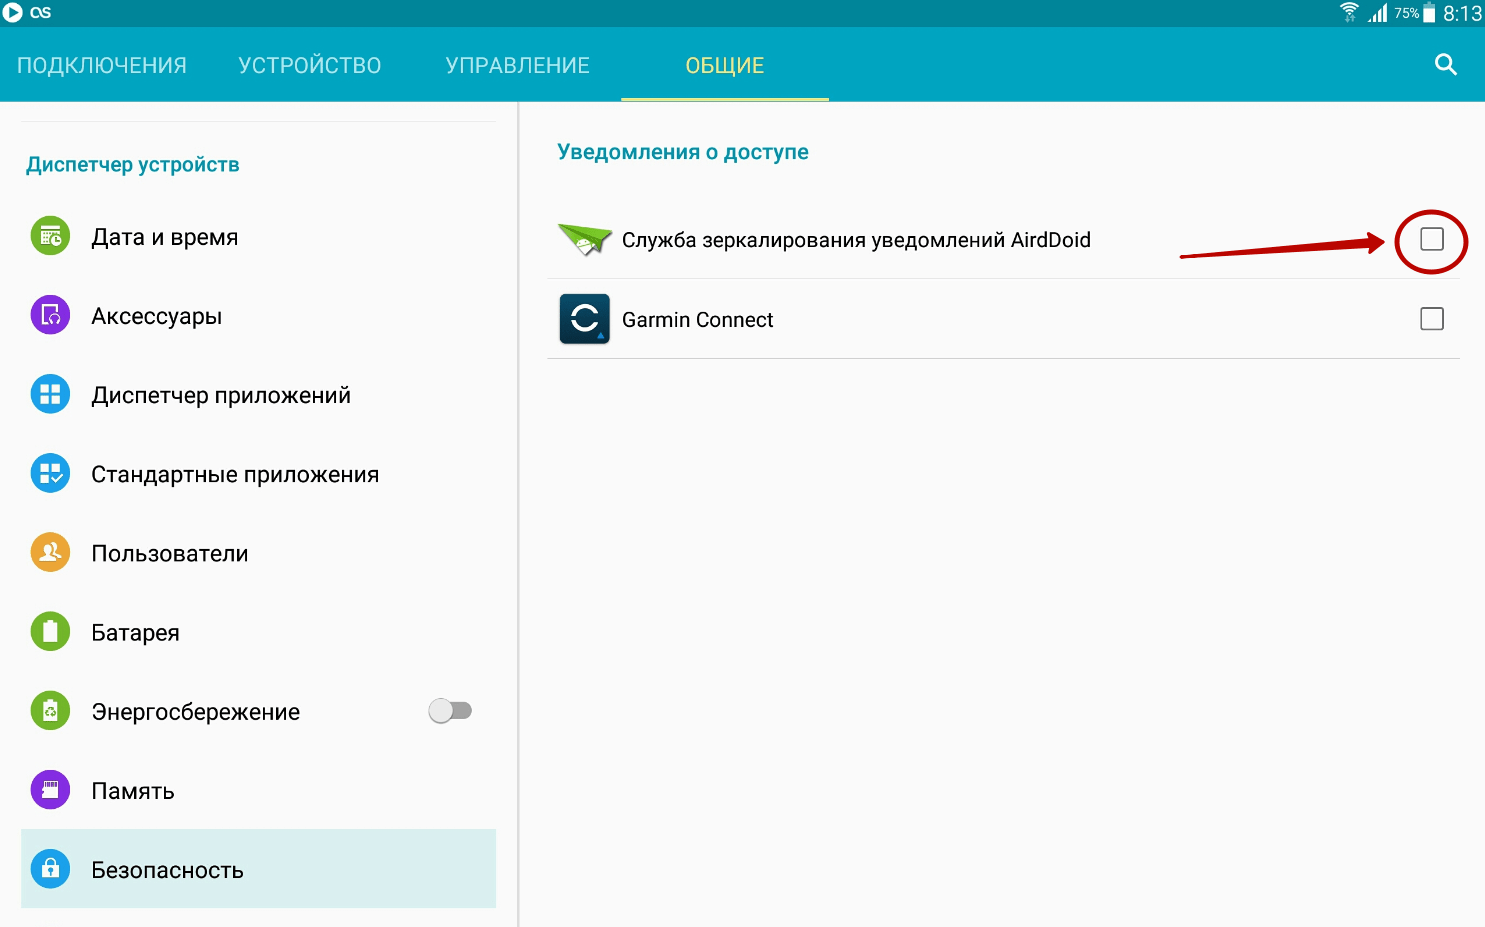Tap the Default applications icon

click(50, 474)
